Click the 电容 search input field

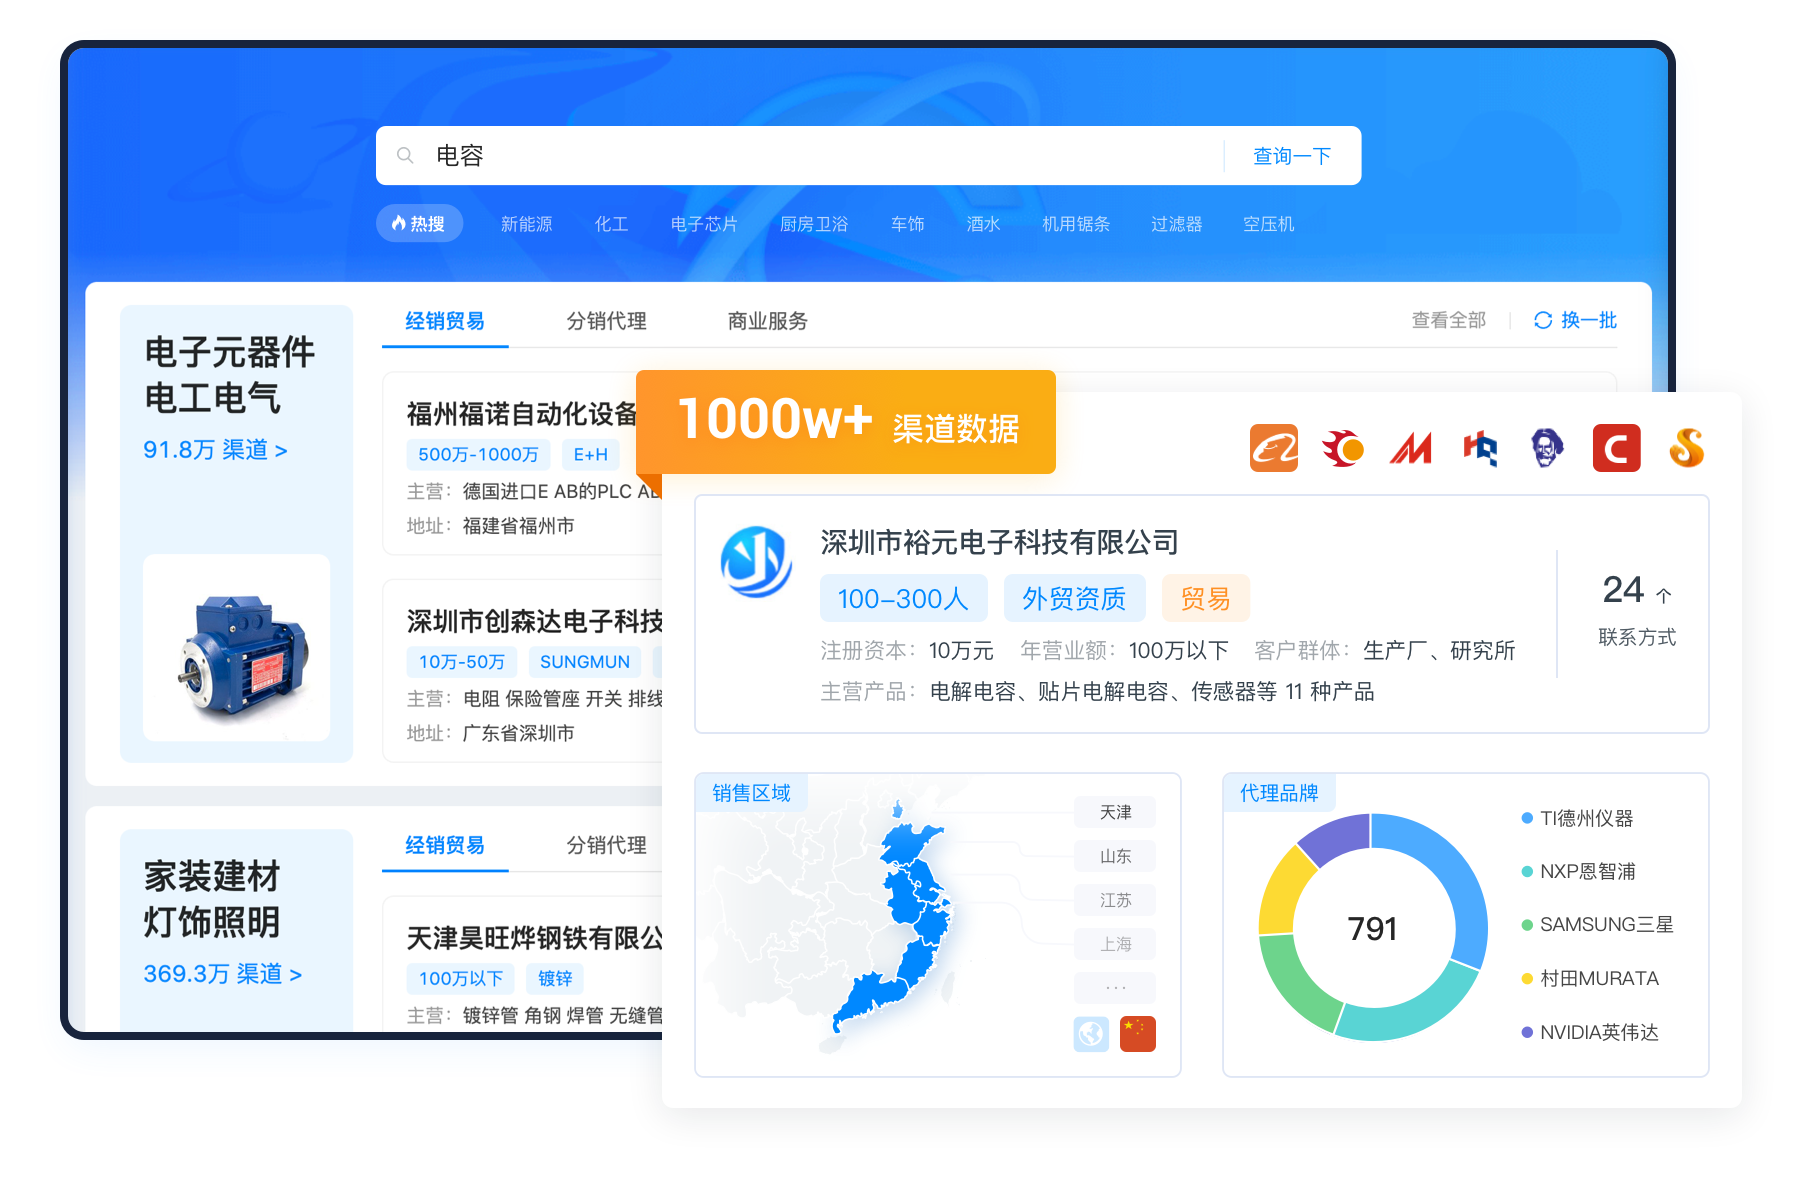(x=800, y=156)
